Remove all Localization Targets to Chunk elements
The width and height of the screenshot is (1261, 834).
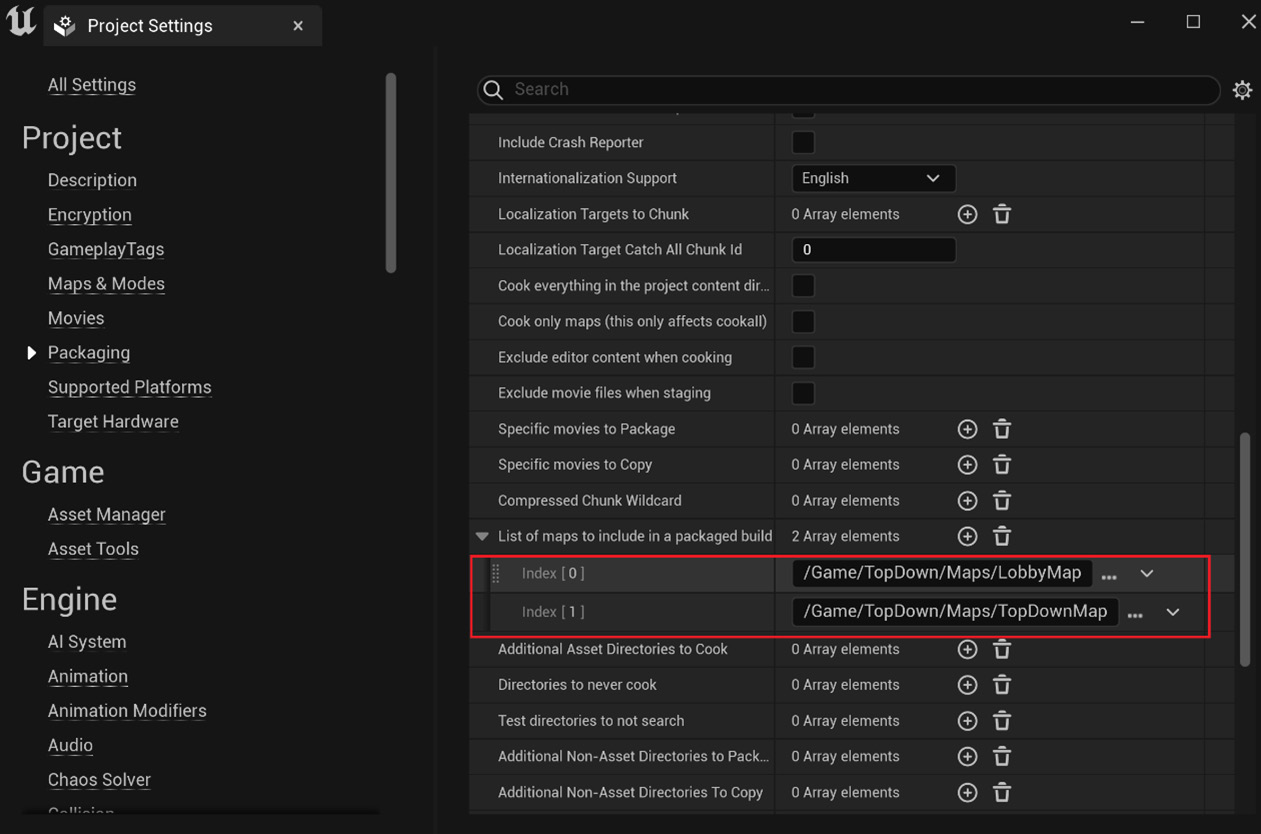click(1002, 214)
